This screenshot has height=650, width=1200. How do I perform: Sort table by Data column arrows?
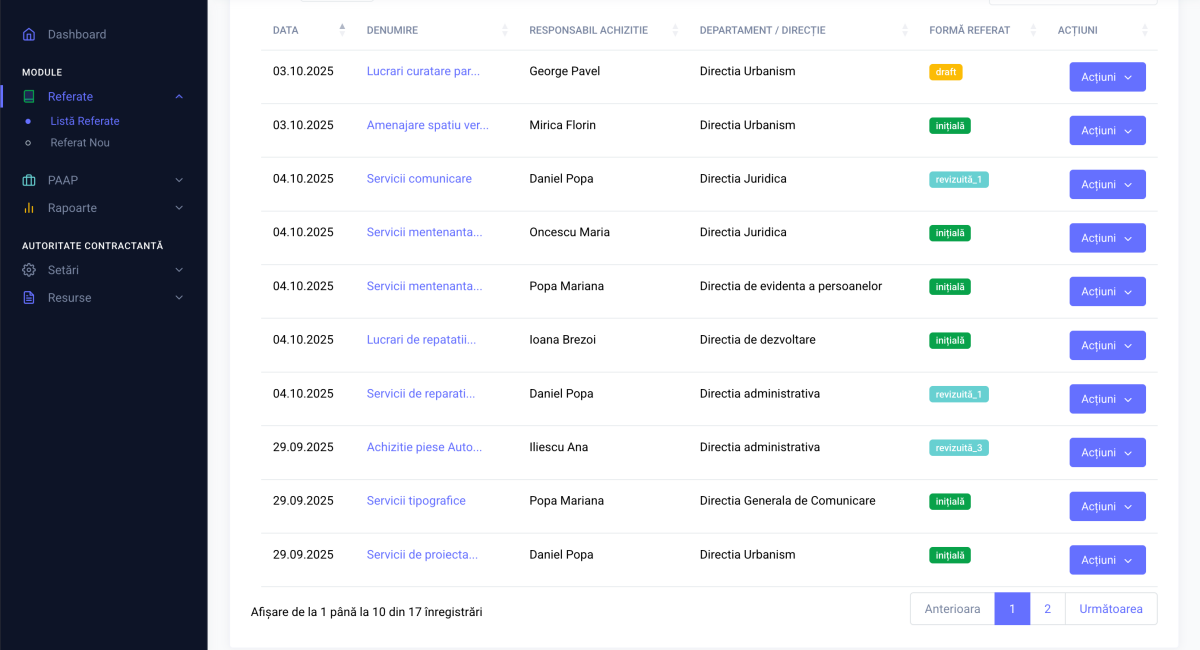[342, 30]
